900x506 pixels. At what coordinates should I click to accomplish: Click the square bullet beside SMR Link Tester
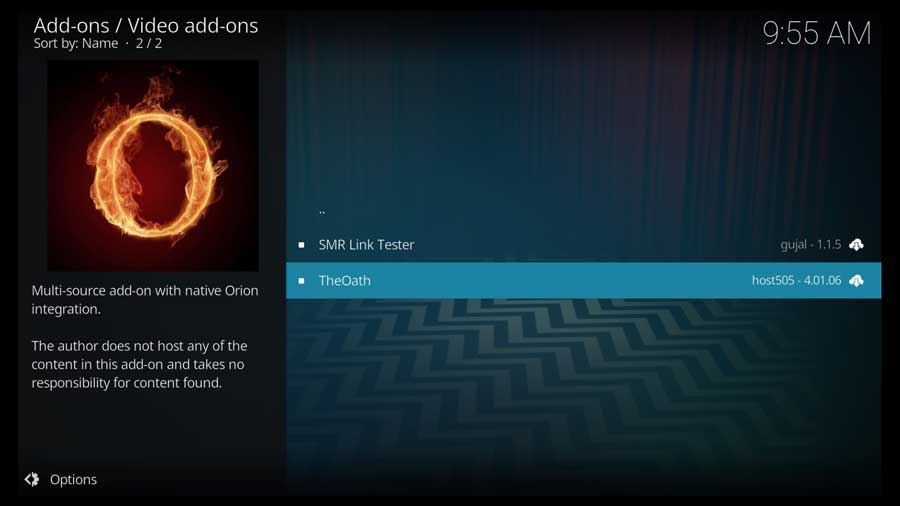pyautogui.click(x=301, y=245)
